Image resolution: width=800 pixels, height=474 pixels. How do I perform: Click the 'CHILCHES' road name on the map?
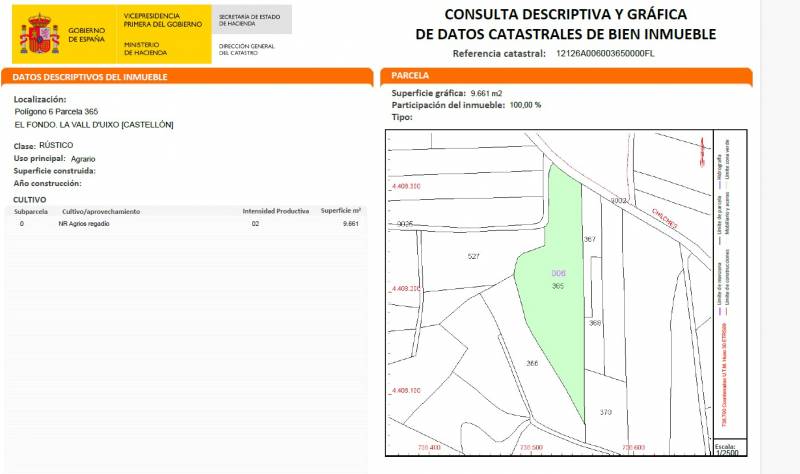coord(665,218)
